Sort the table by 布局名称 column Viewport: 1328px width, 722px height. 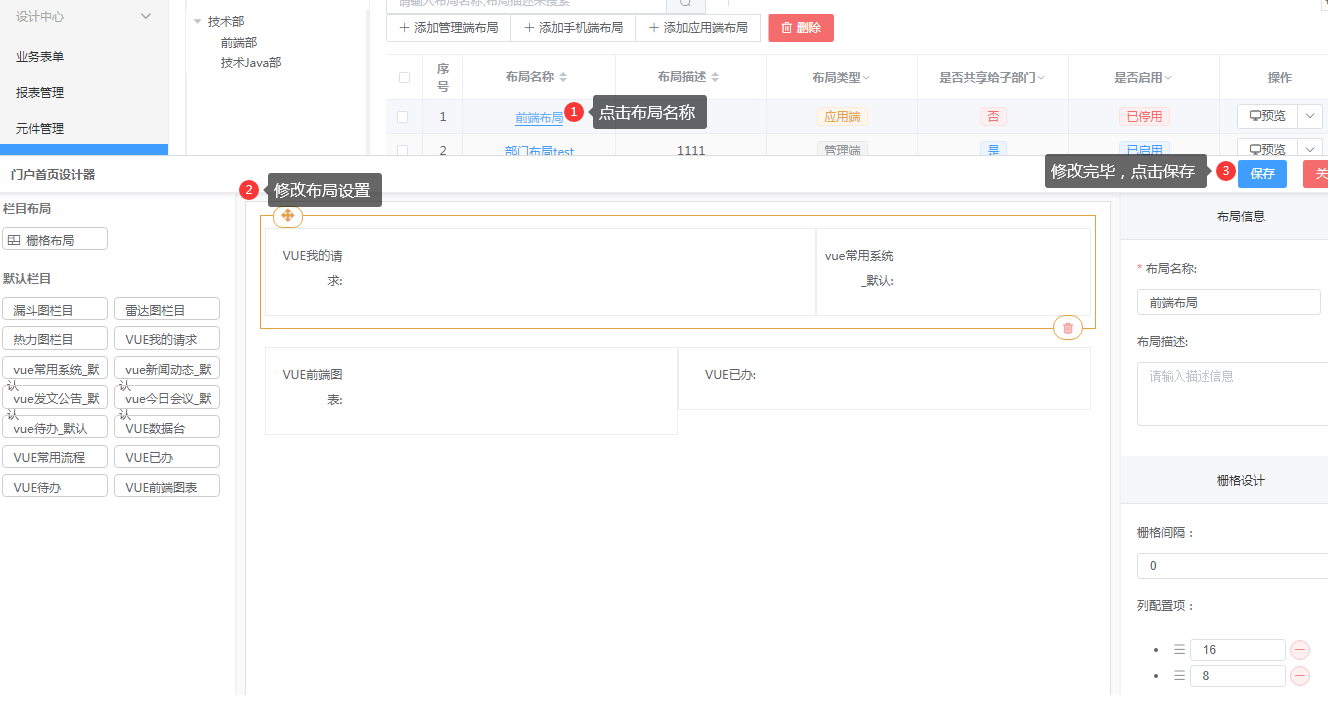563,78
